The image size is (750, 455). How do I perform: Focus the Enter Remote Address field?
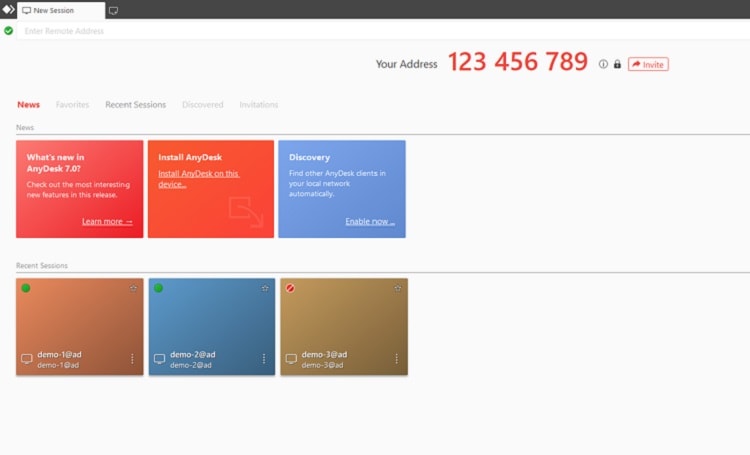coord(383,31)
